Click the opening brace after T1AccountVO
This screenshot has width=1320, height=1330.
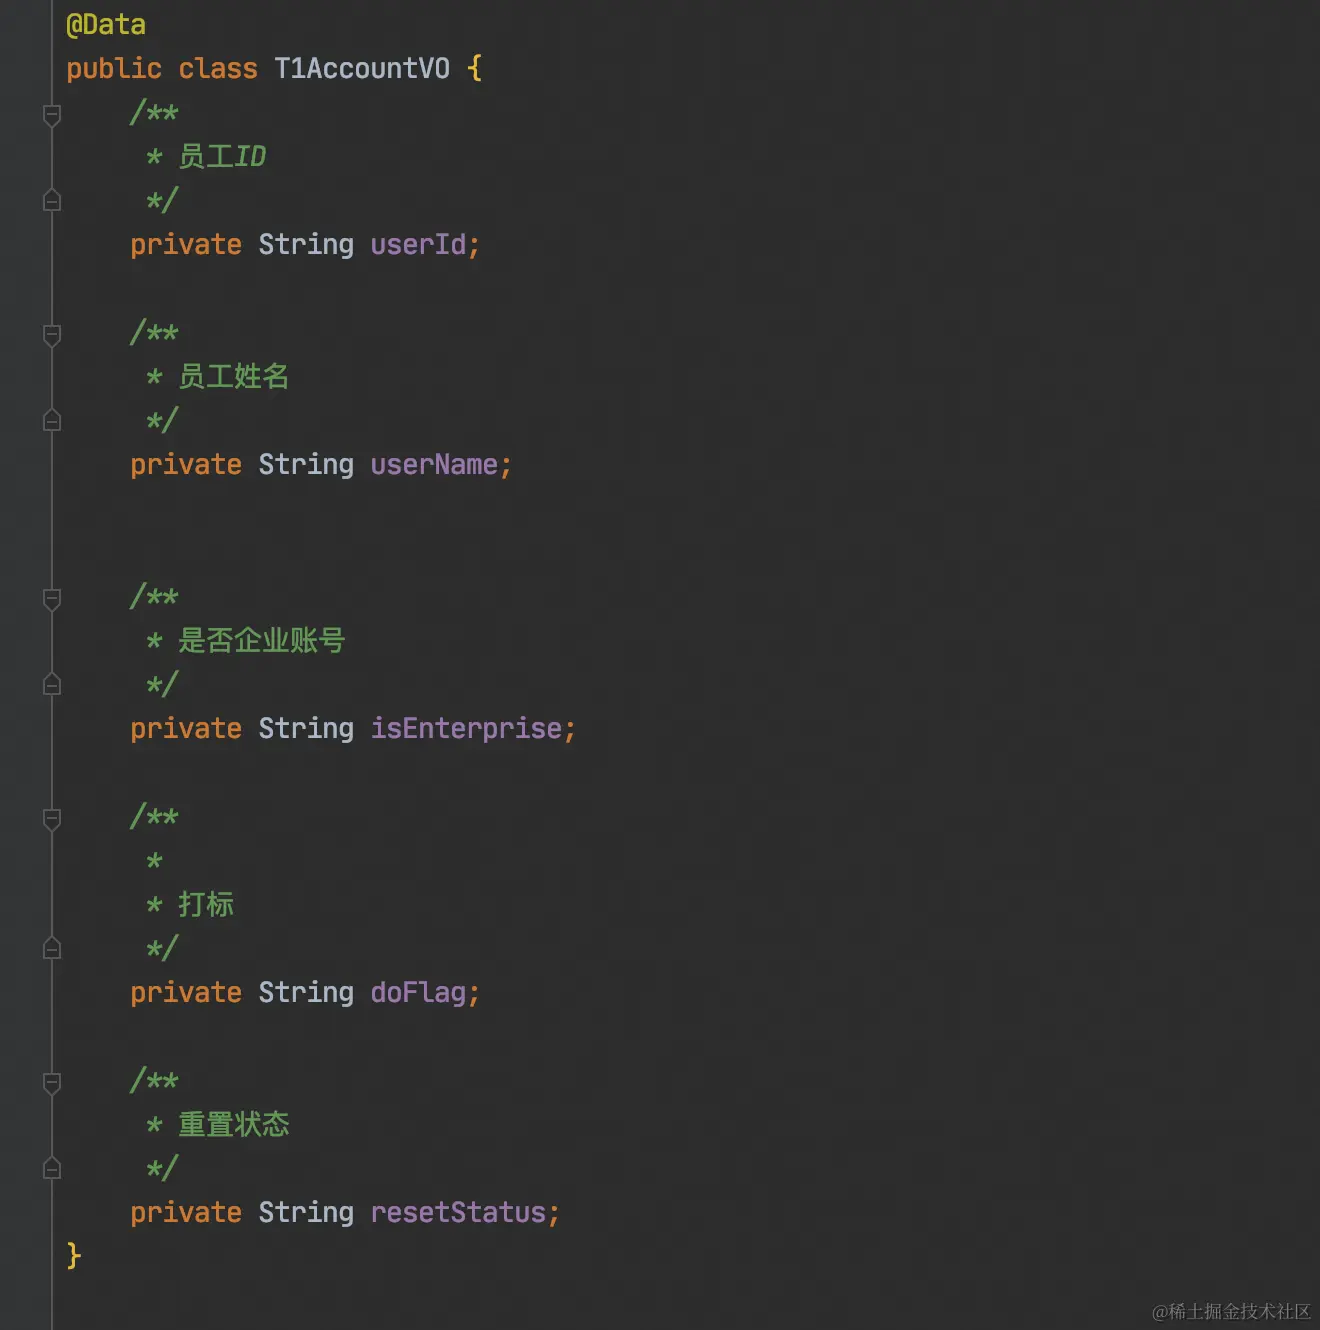tap(475, 68)
